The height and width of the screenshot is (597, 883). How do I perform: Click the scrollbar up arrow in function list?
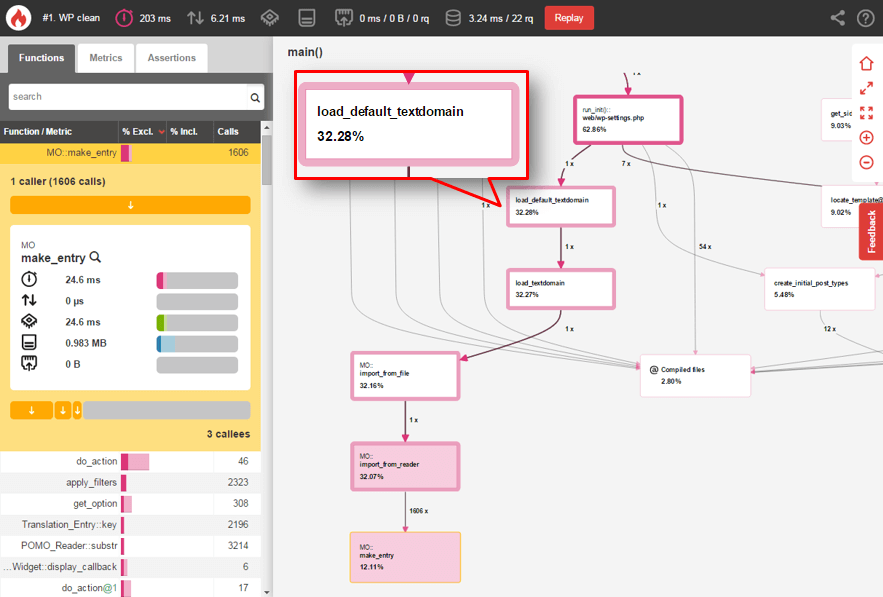point(267,128)
